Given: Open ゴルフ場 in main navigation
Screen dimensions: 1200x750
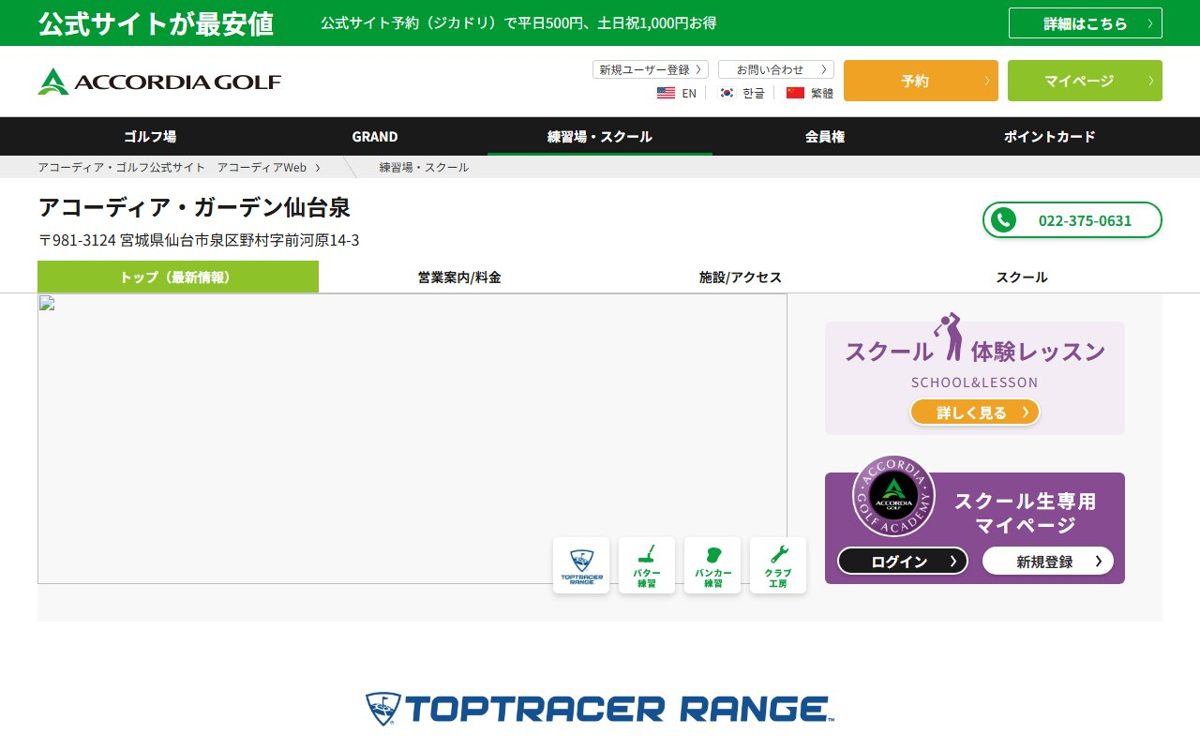Looking at the screenshot, I should (x=150, y=136).
